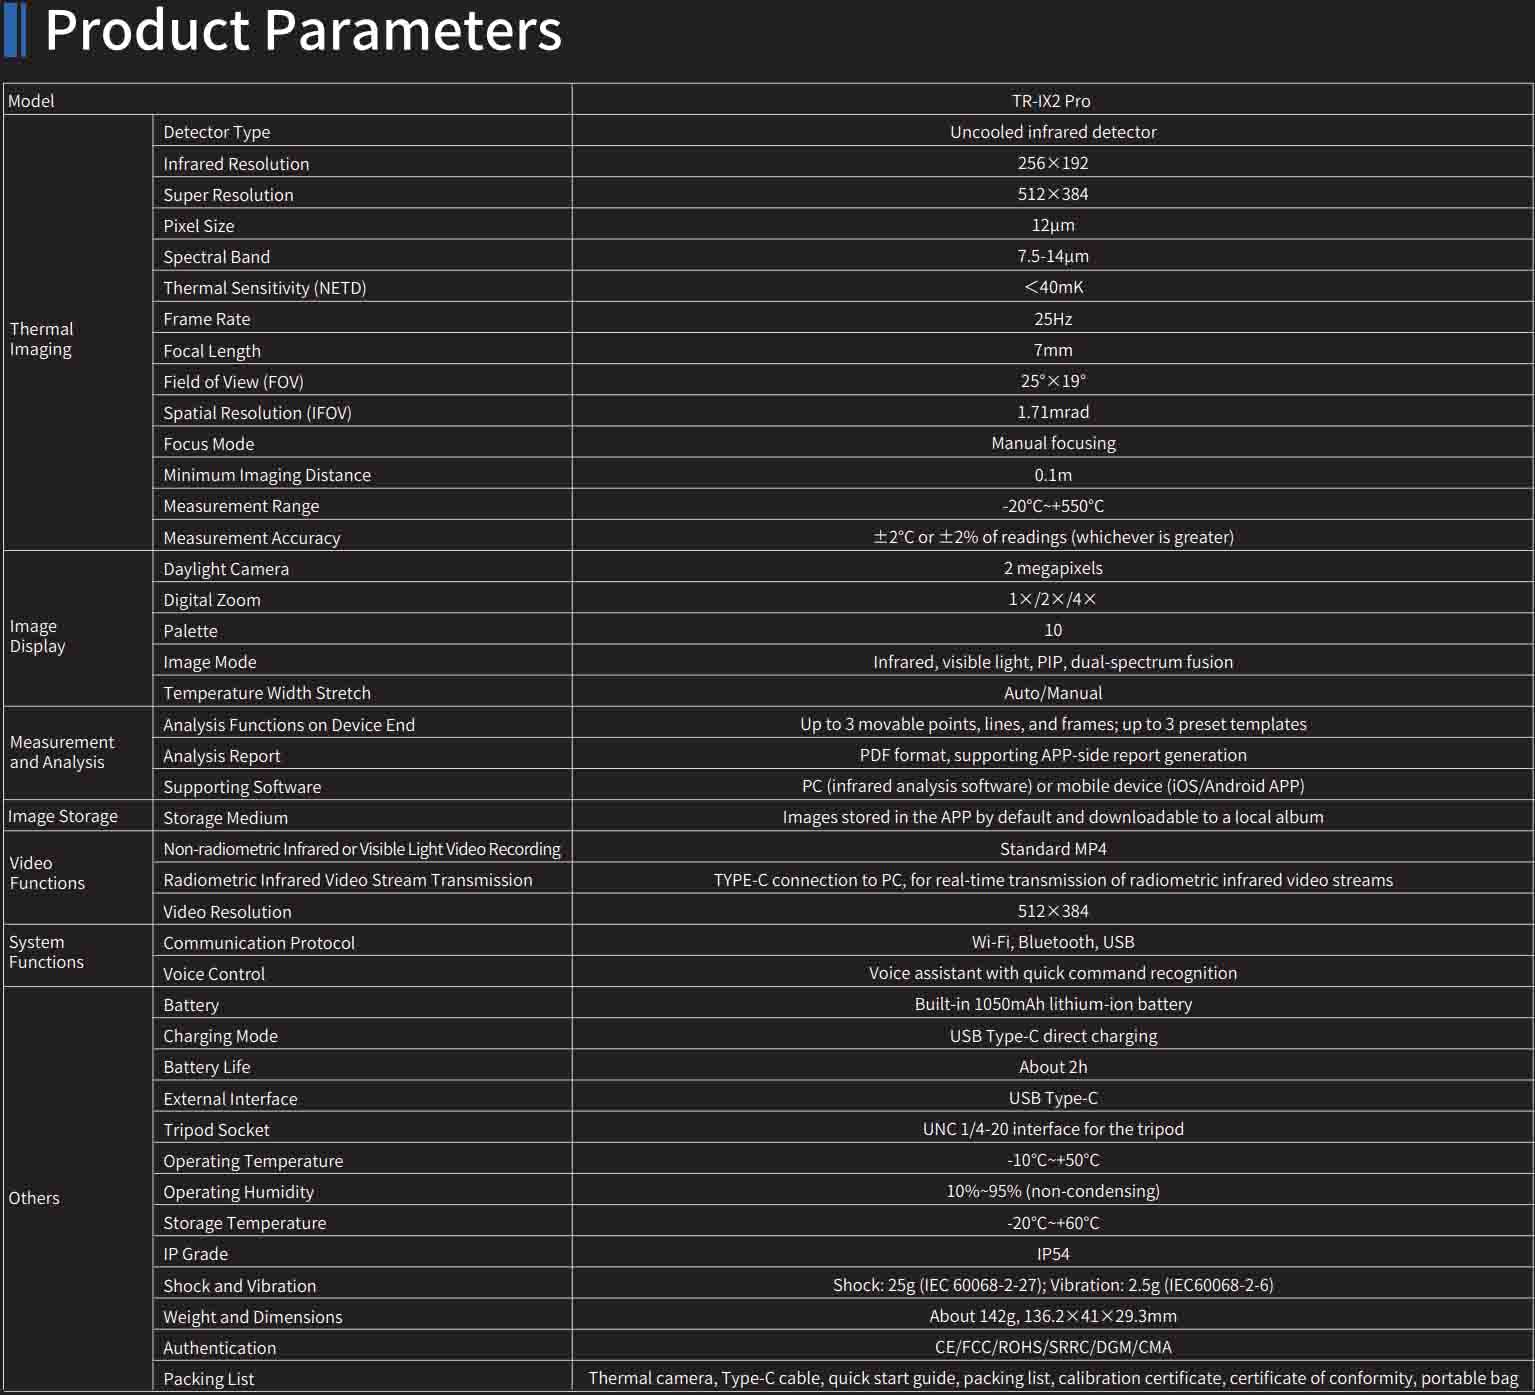
Task: Click the Others category cell
Action: point(34,1198)
